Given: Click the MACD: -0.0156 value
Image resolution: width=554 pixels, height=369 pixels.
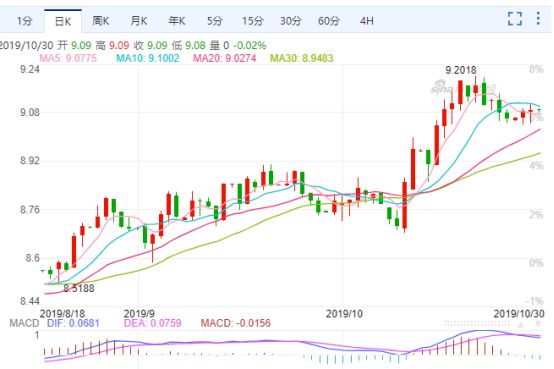Looking at the screenshot, I should [x=236, y=323].
